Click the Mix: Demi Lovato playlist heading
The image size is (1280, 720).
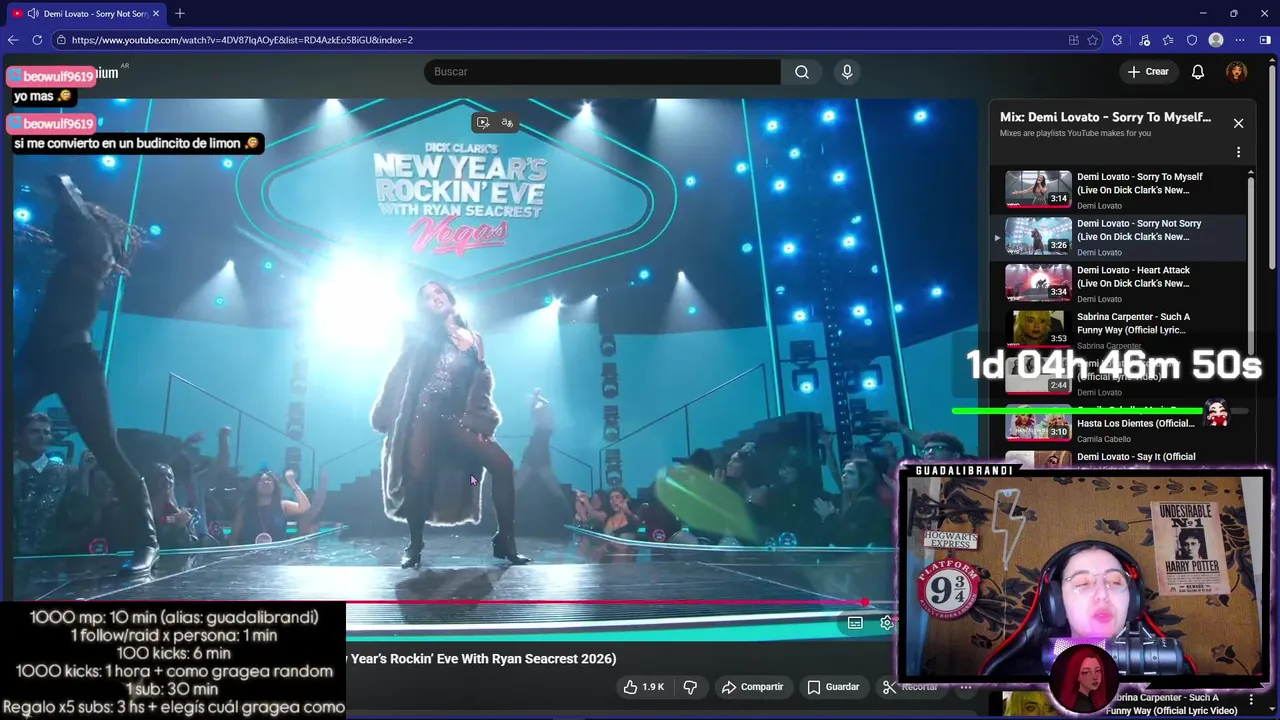(1105, 117)
